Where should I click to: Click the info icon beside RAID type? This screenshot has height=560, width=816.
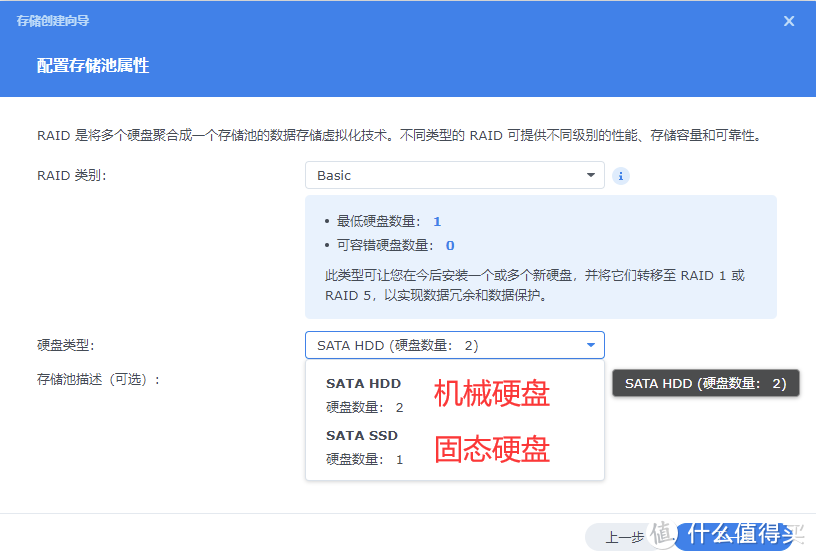(620, 176)
